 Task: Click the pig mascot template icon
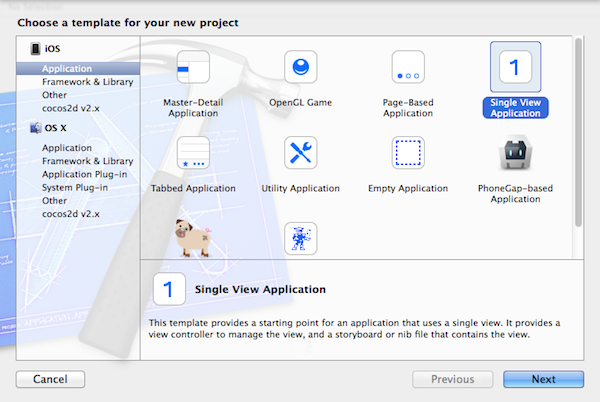tap(192, 236)
